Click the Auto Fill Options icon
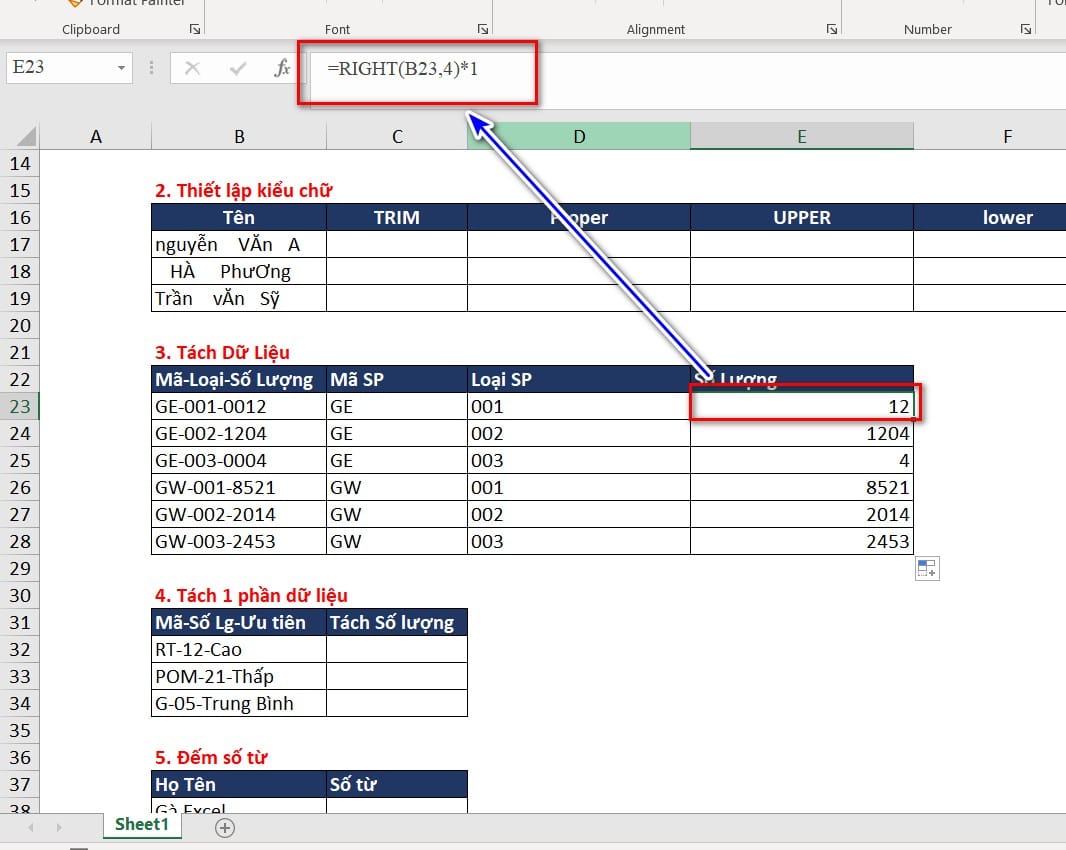This screenshot has width=1066, height=850. click(927, 568)
